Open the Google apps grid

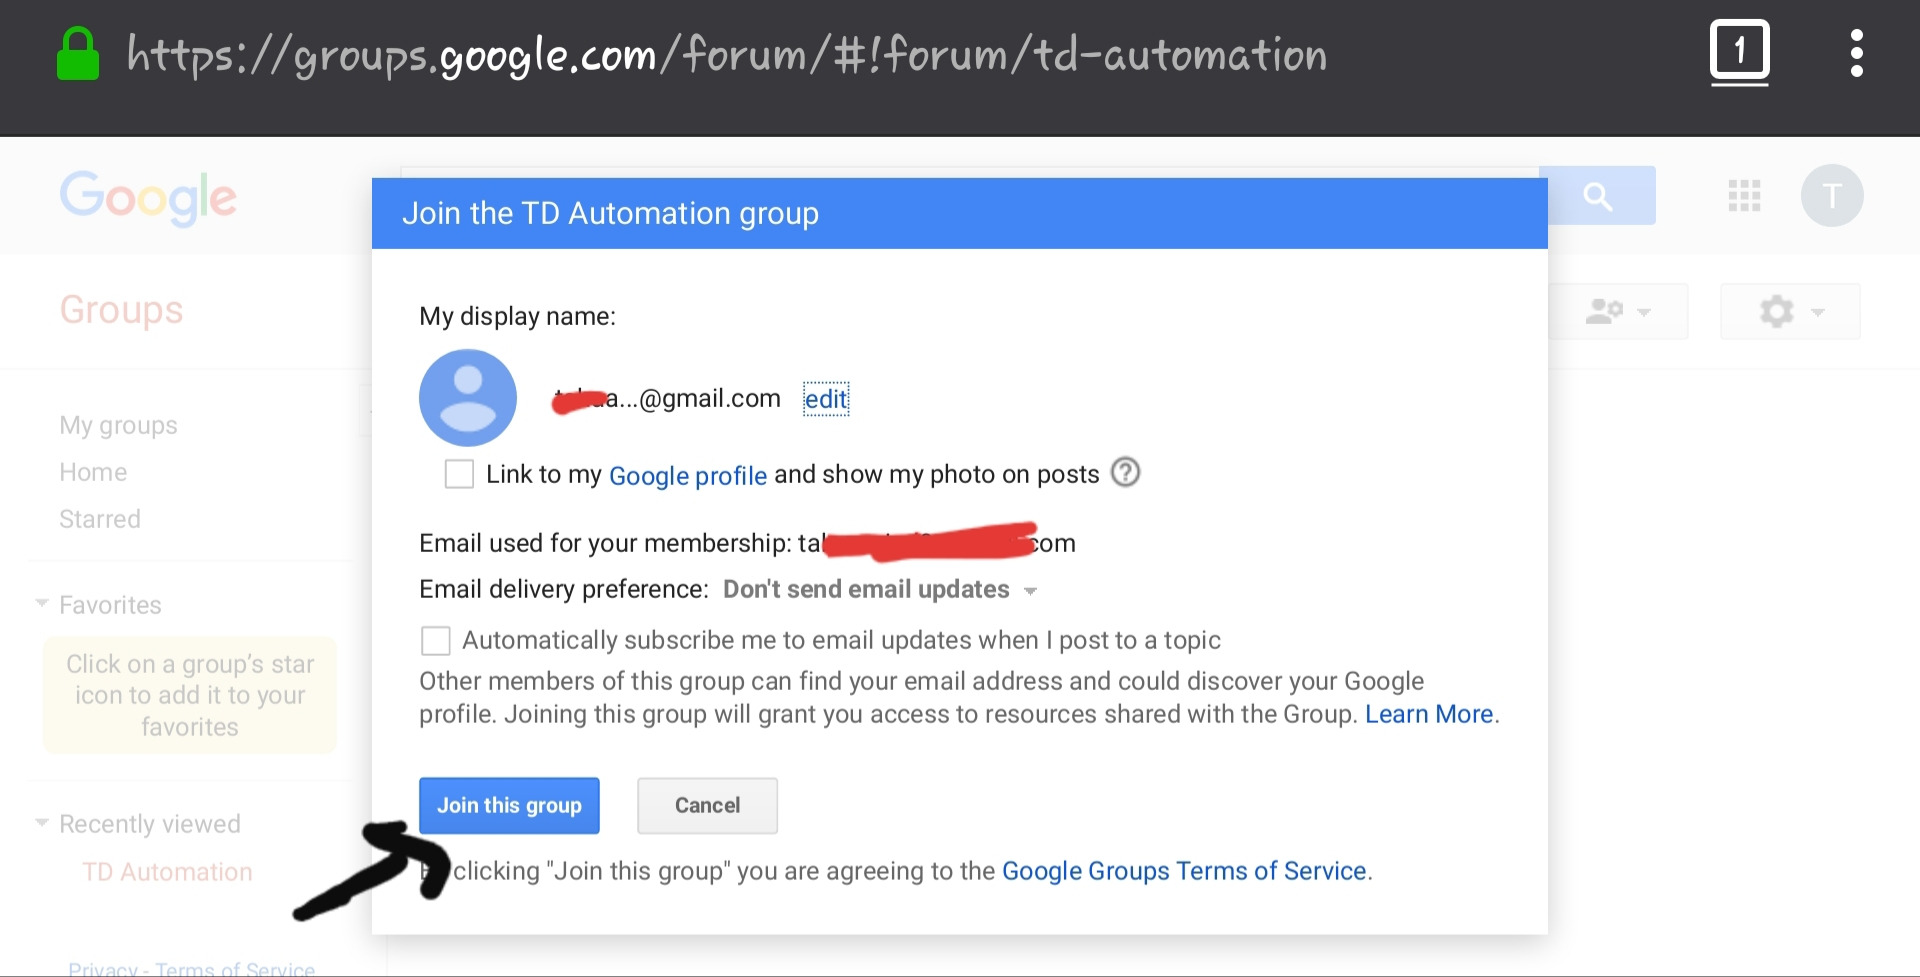click(x=1744, y=196)
